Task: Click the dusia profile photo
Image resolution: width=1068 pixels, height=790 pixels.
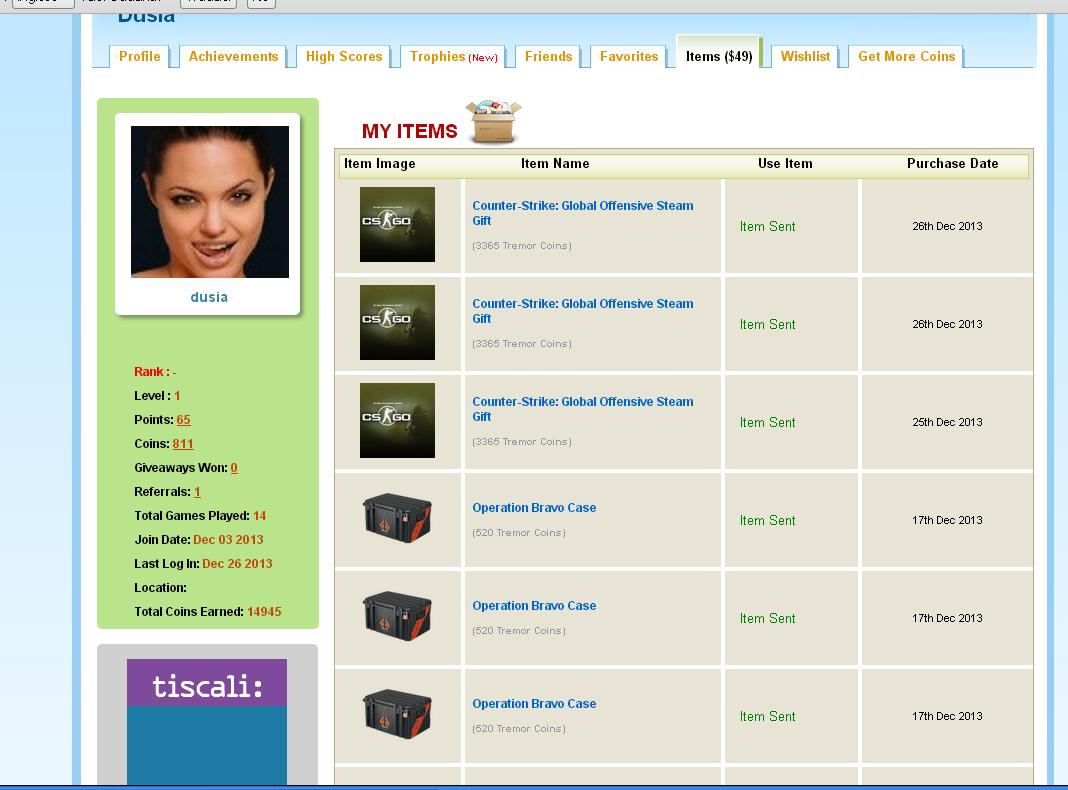Action: 210,202
